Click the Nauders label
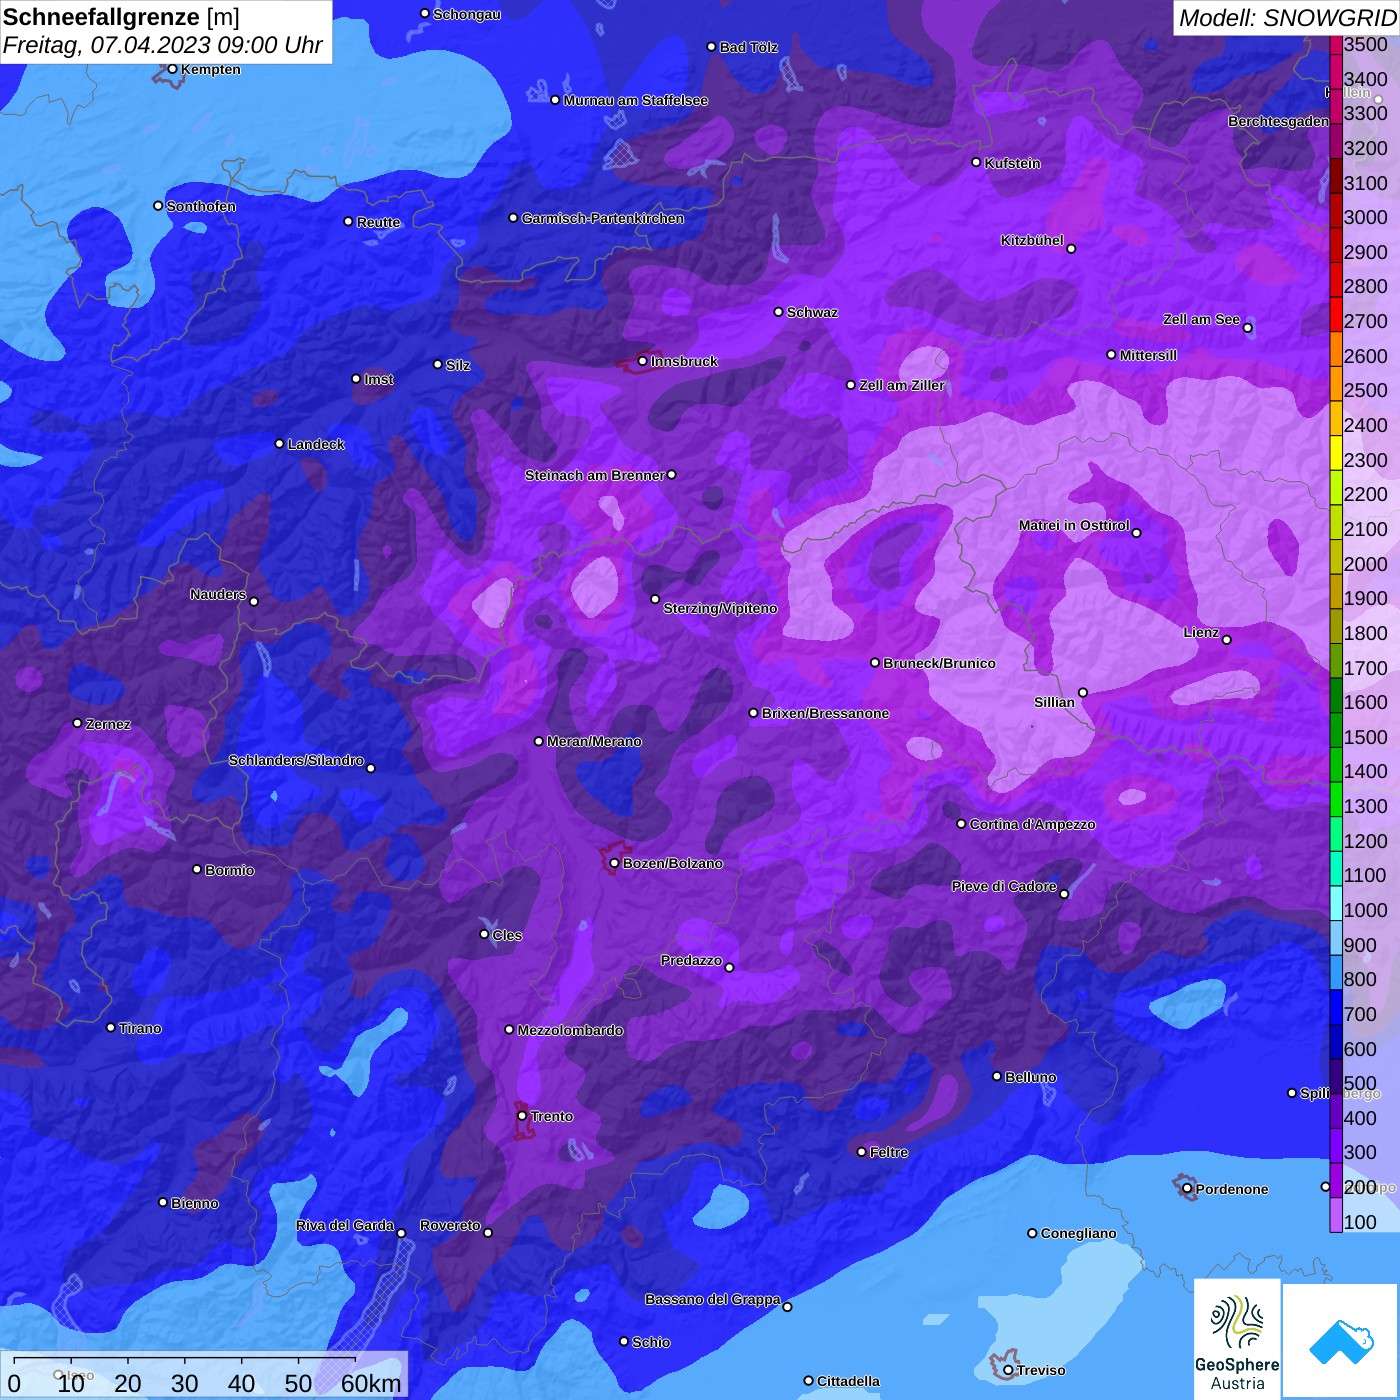 (218, 594)
